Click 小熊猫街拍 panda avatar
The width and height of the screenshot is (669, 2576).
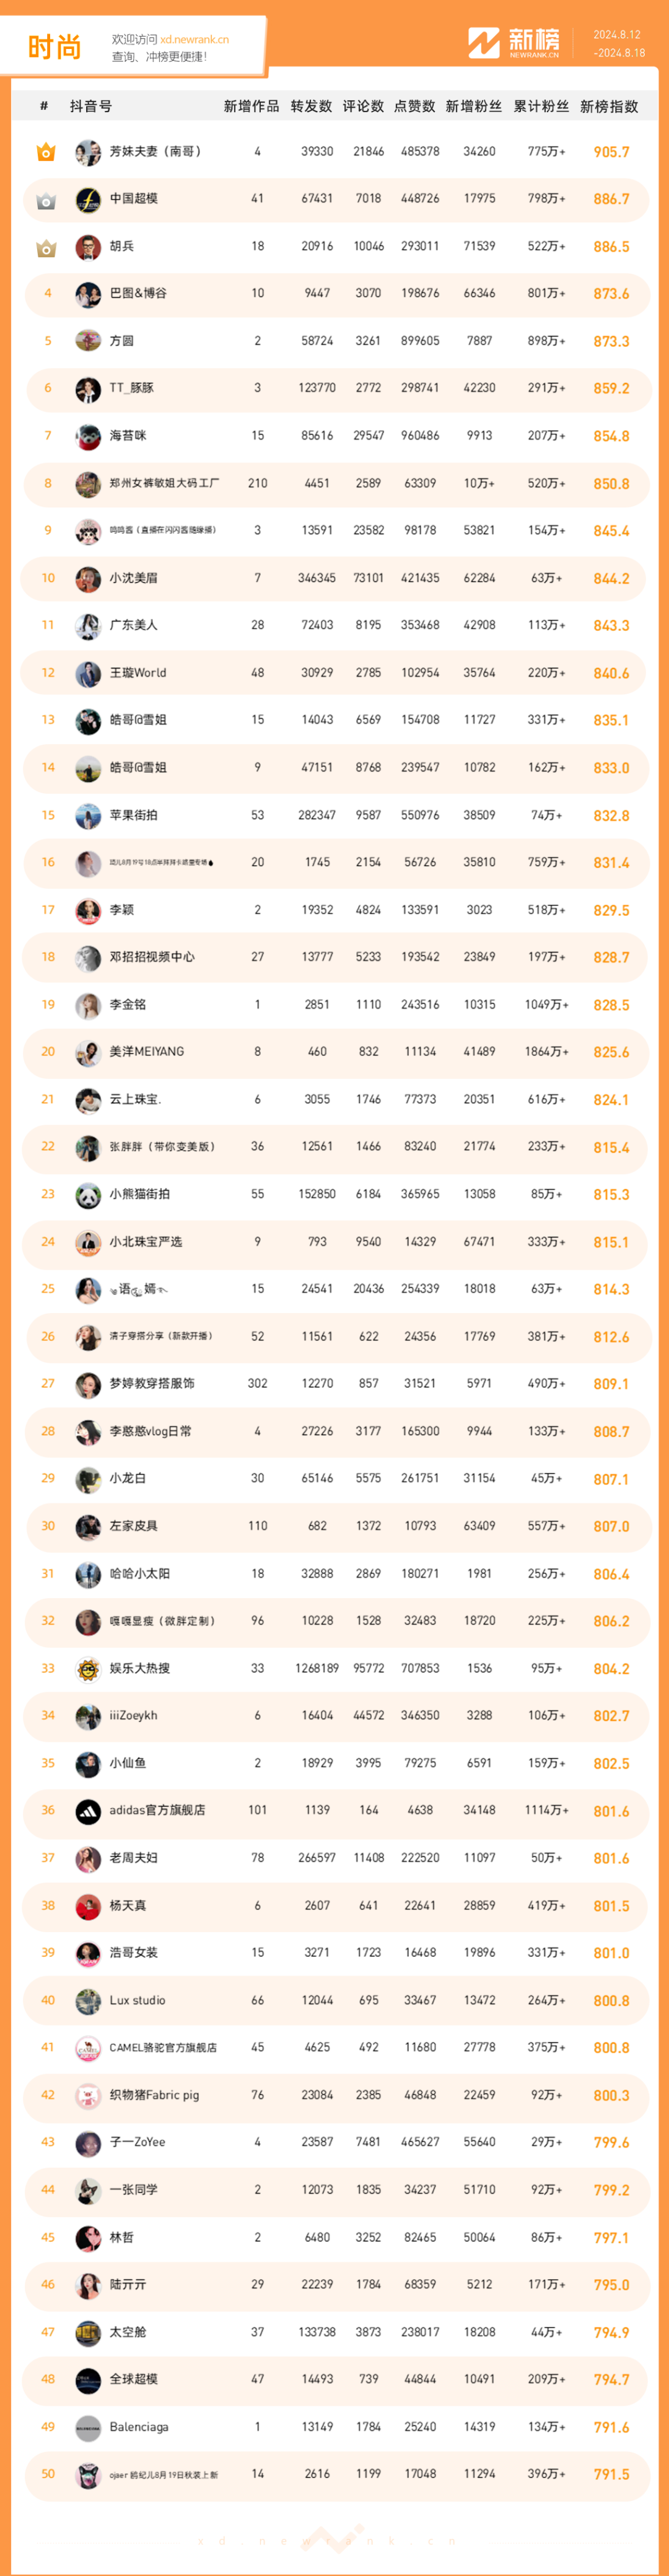(88, 1195)
